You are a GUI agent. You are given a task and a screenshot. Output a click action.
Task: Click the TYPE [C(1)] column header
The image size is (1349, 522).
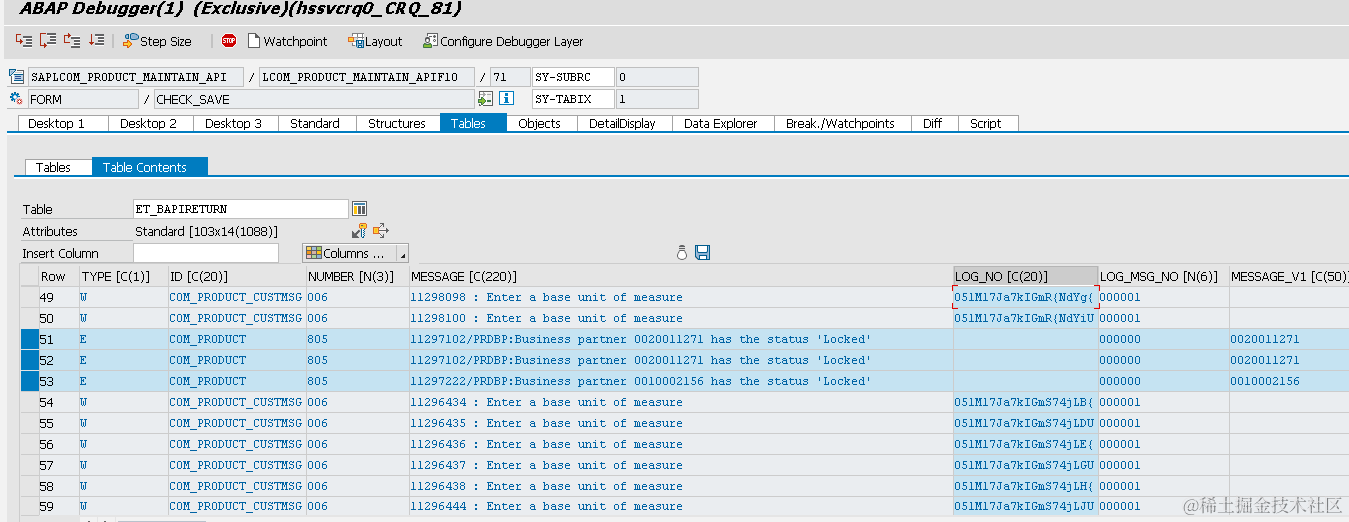click(x=123, y=276)
